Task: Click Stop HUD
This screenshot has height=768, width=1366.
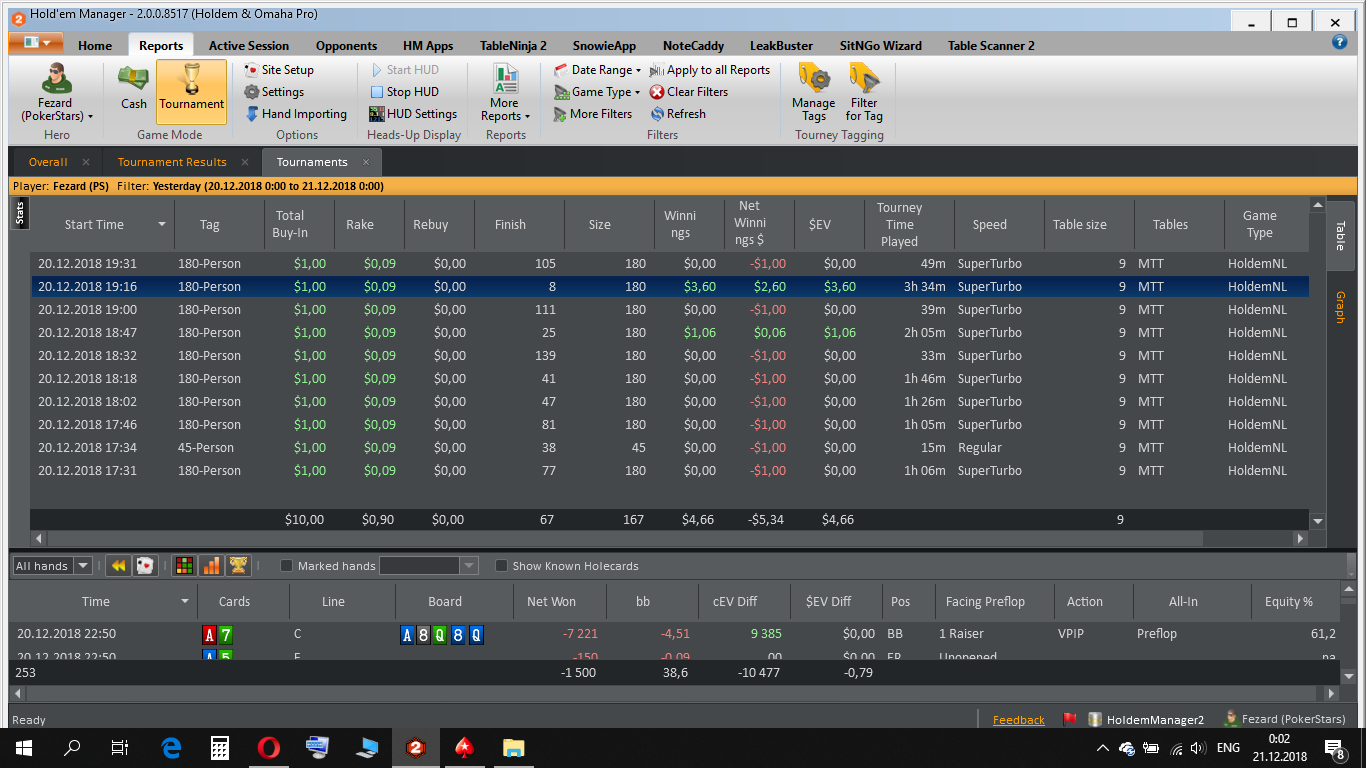Action: (x=404, y=92)
